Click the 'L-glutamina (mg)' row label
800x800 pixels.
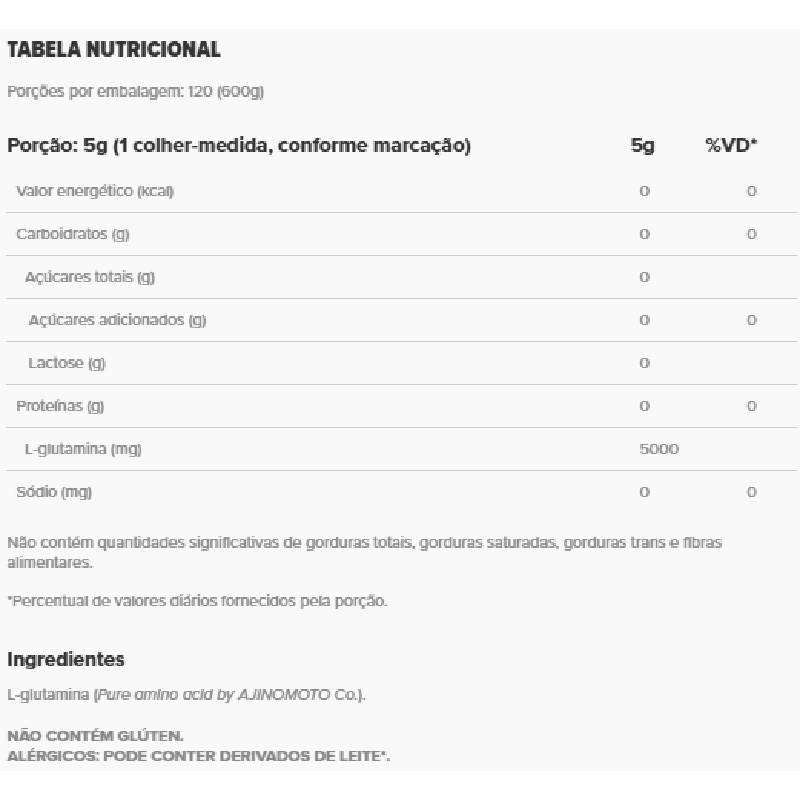tap(83, 449)
